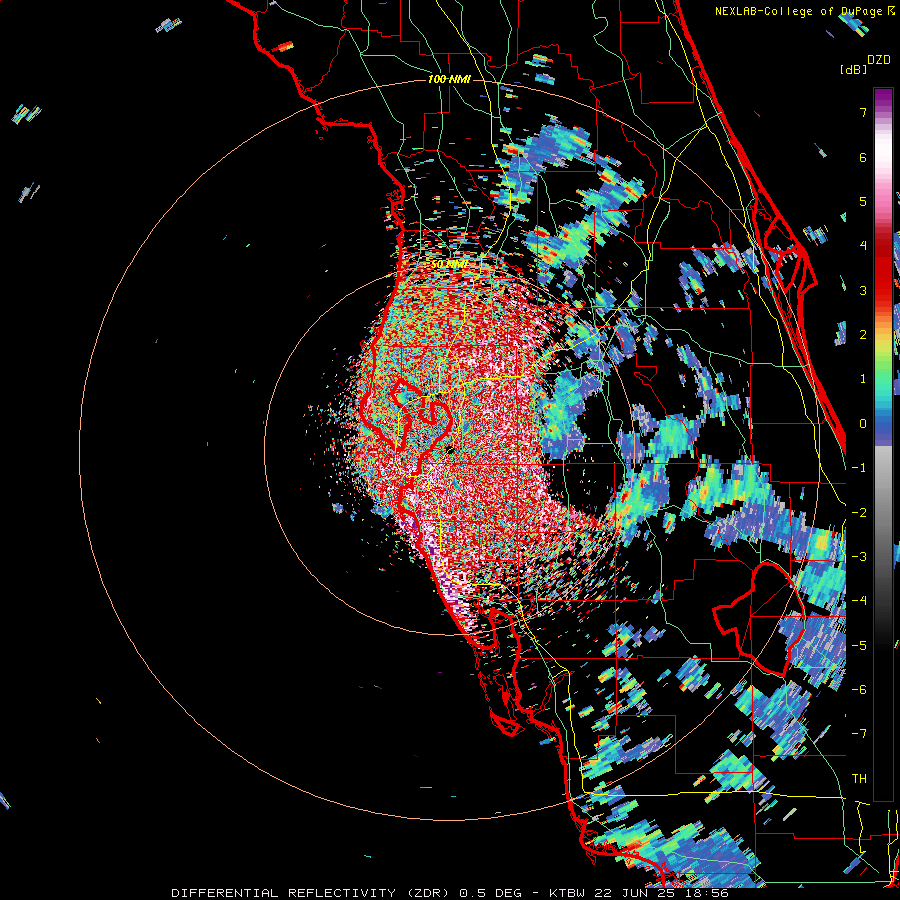This screenshot has height=900, width=900.
Task: Click the [dB] unit label
Action: click(854, 69)
